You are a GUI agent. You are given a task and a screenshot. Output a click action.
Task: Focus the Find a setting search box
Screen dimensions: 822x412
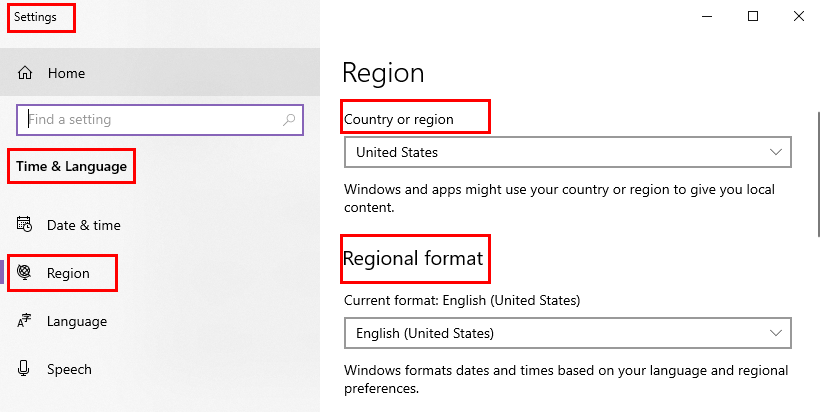pos(160,120)
